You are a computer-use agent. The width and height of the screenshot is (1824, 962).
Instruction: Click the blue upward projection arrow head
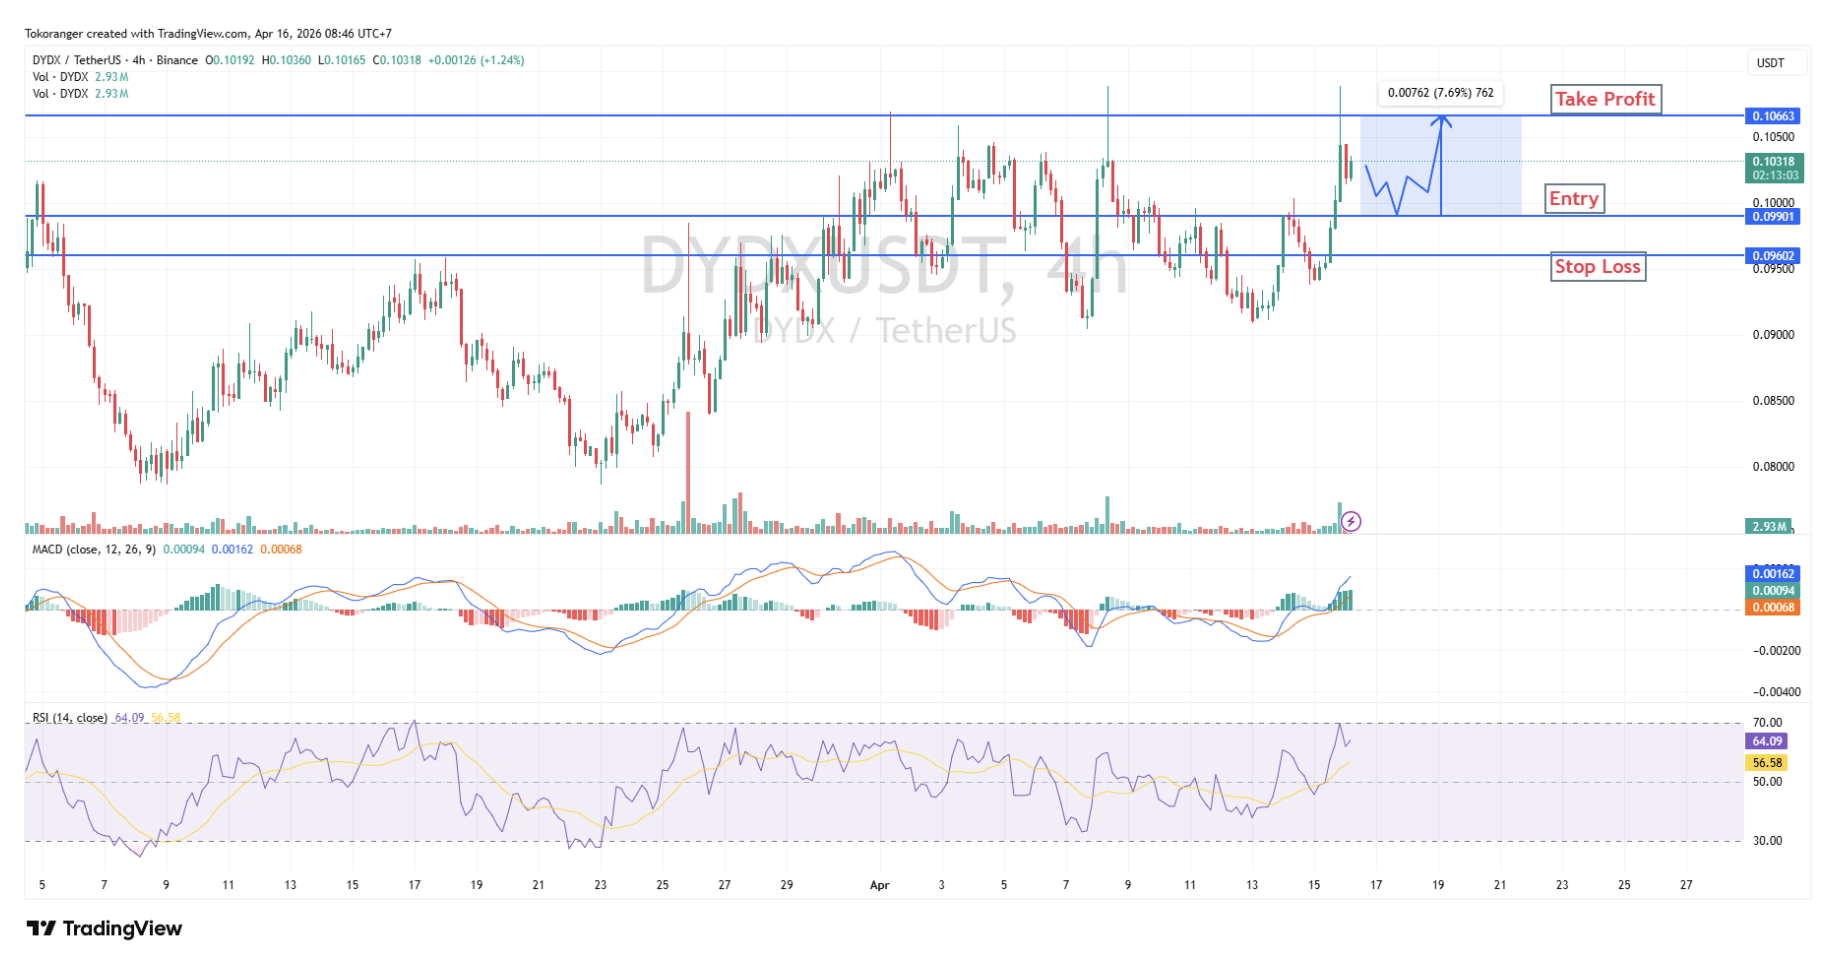tap(1441, 120)
